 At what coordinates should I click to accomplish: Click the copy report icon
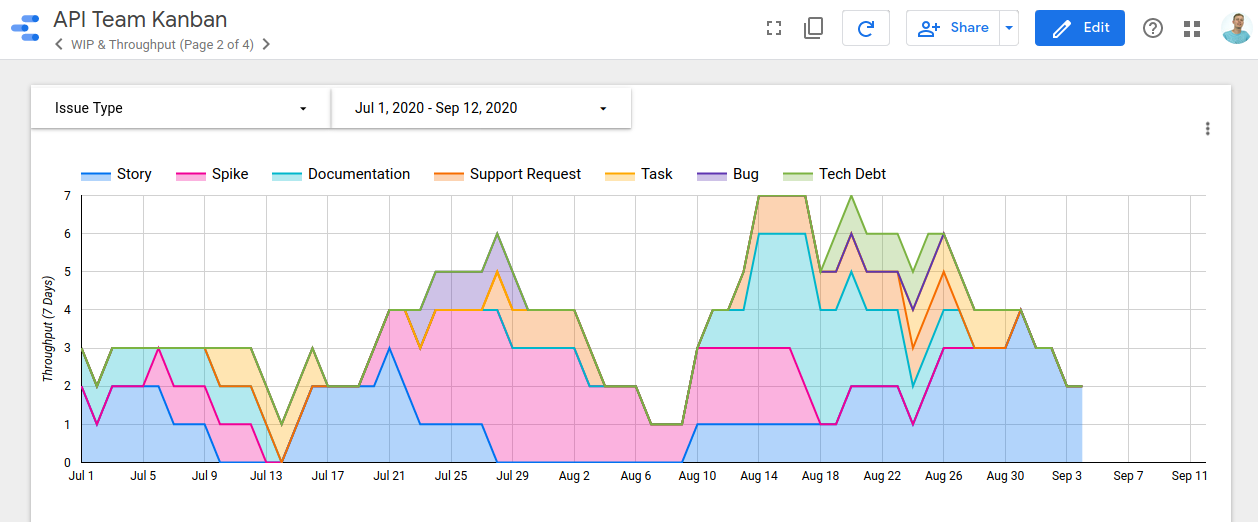click(813, 28)
